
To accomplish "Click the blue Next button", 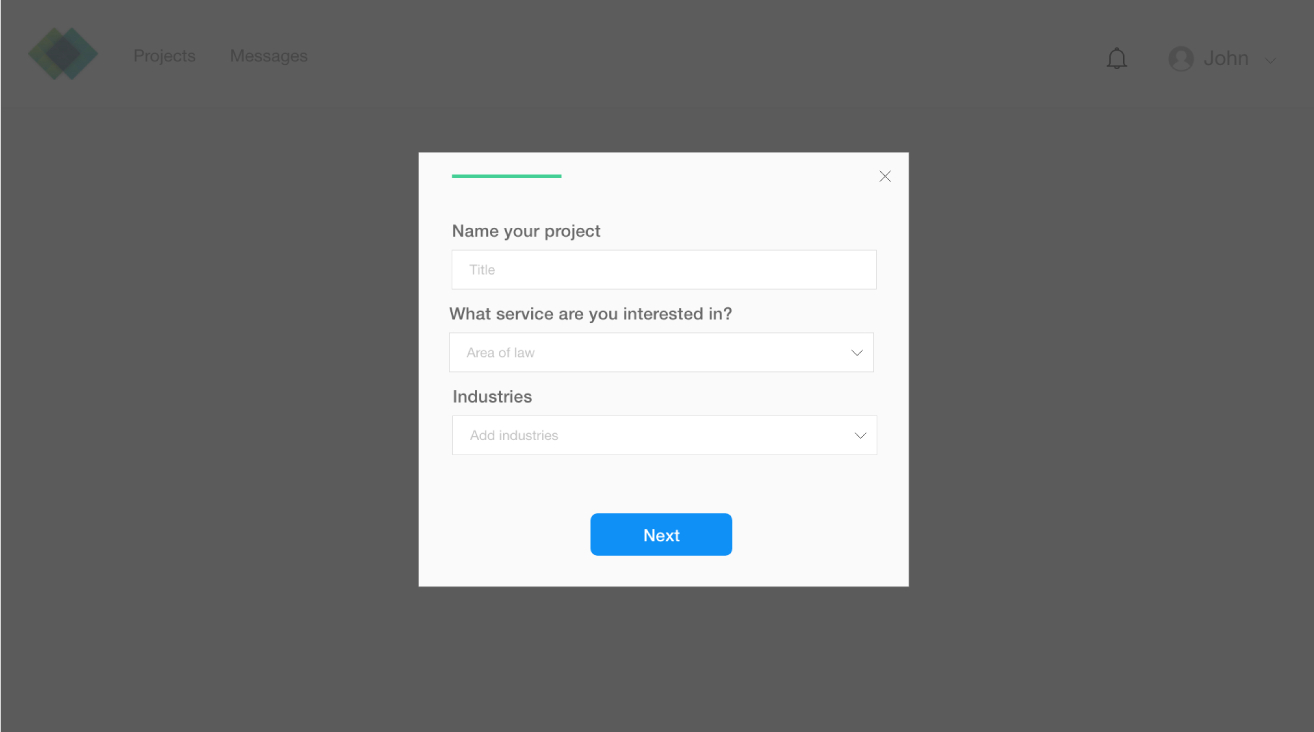I will (661, 535).
